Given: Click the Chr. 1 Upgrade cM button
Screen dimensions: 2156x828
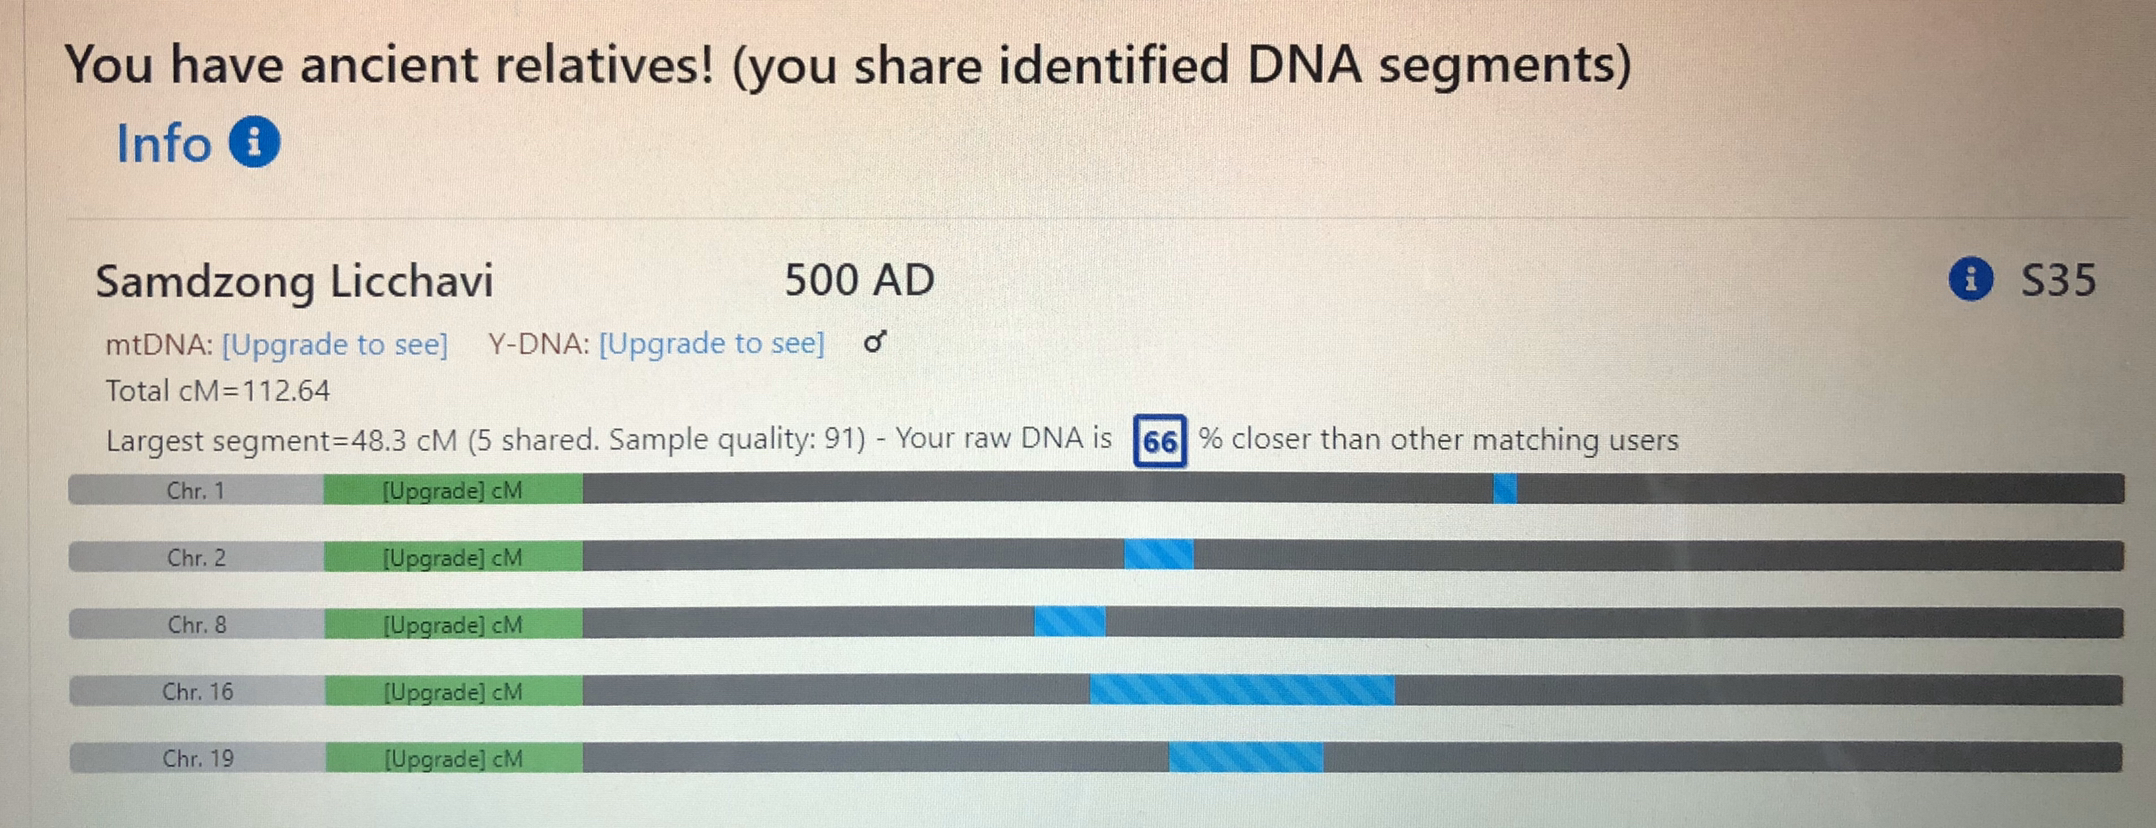Looking at the screenshot, I should pos(453,490).
